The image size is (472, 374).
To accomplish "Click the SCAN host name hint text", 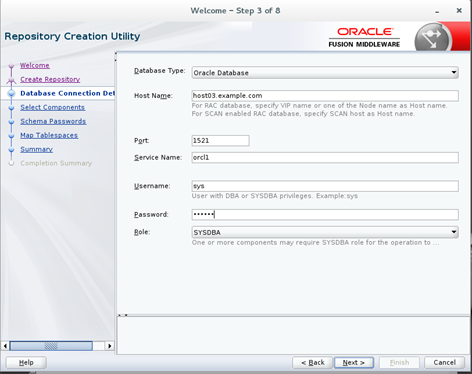I will [303, 114].
